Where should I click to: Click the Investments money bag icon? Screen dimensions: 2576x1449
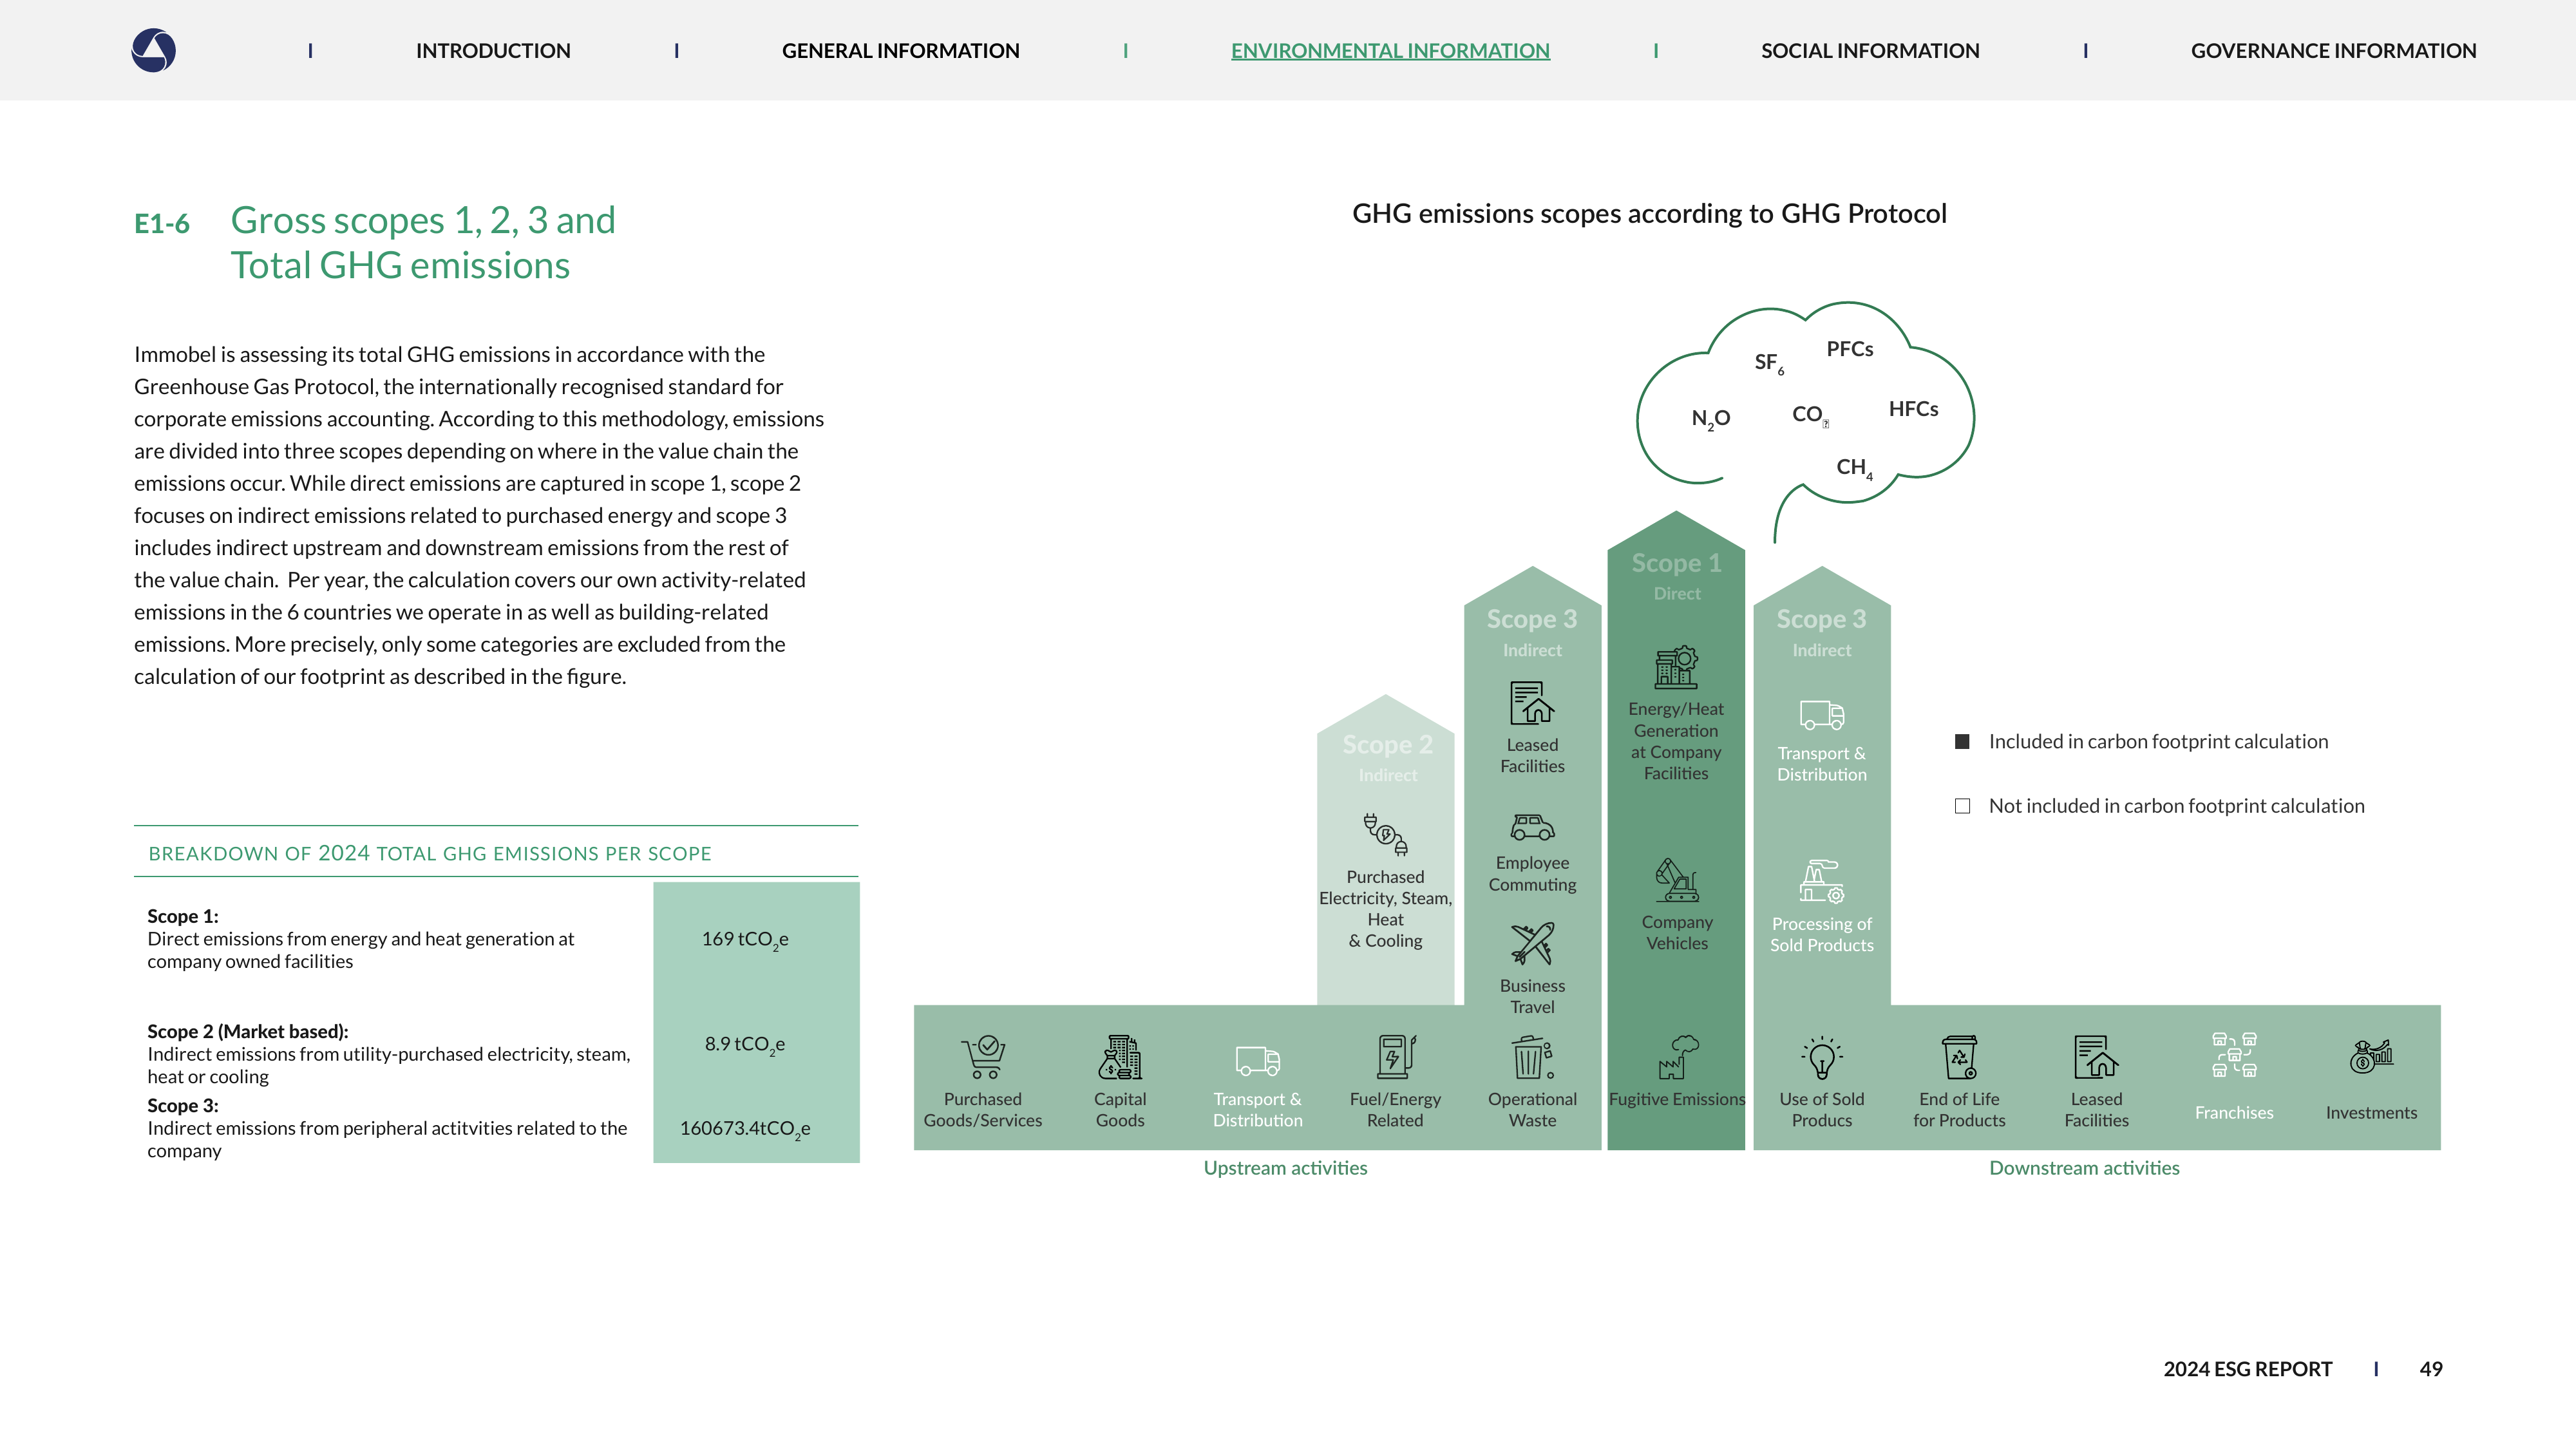[2371, 1056]
